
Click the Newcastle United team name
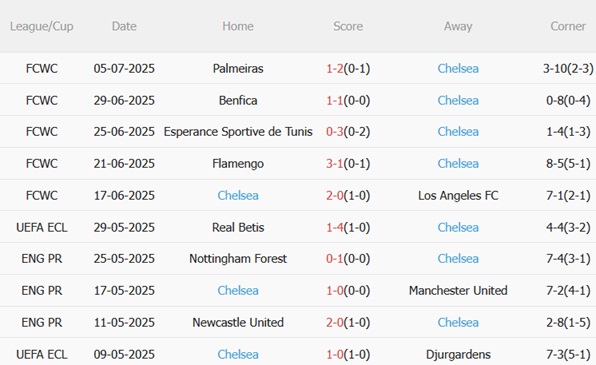point(238,322)
